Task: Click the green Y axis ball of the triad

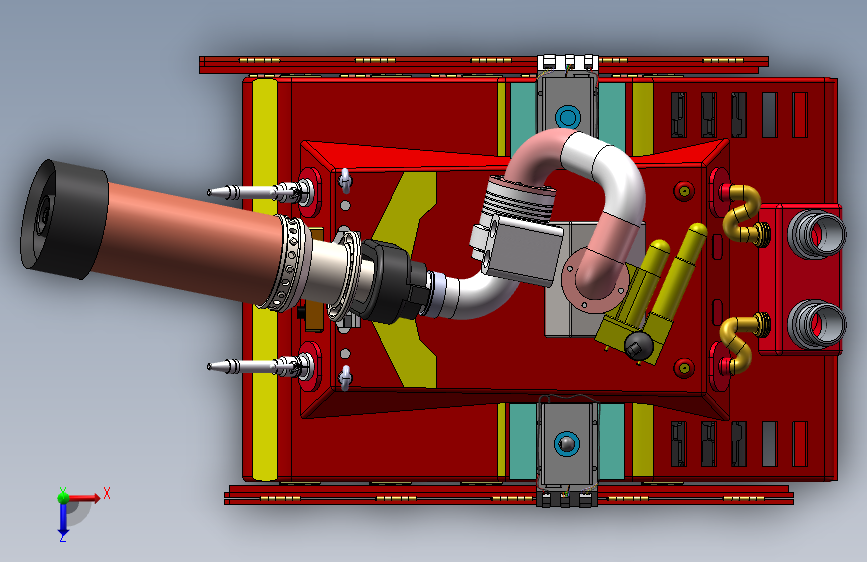Action: pos(63,497)
